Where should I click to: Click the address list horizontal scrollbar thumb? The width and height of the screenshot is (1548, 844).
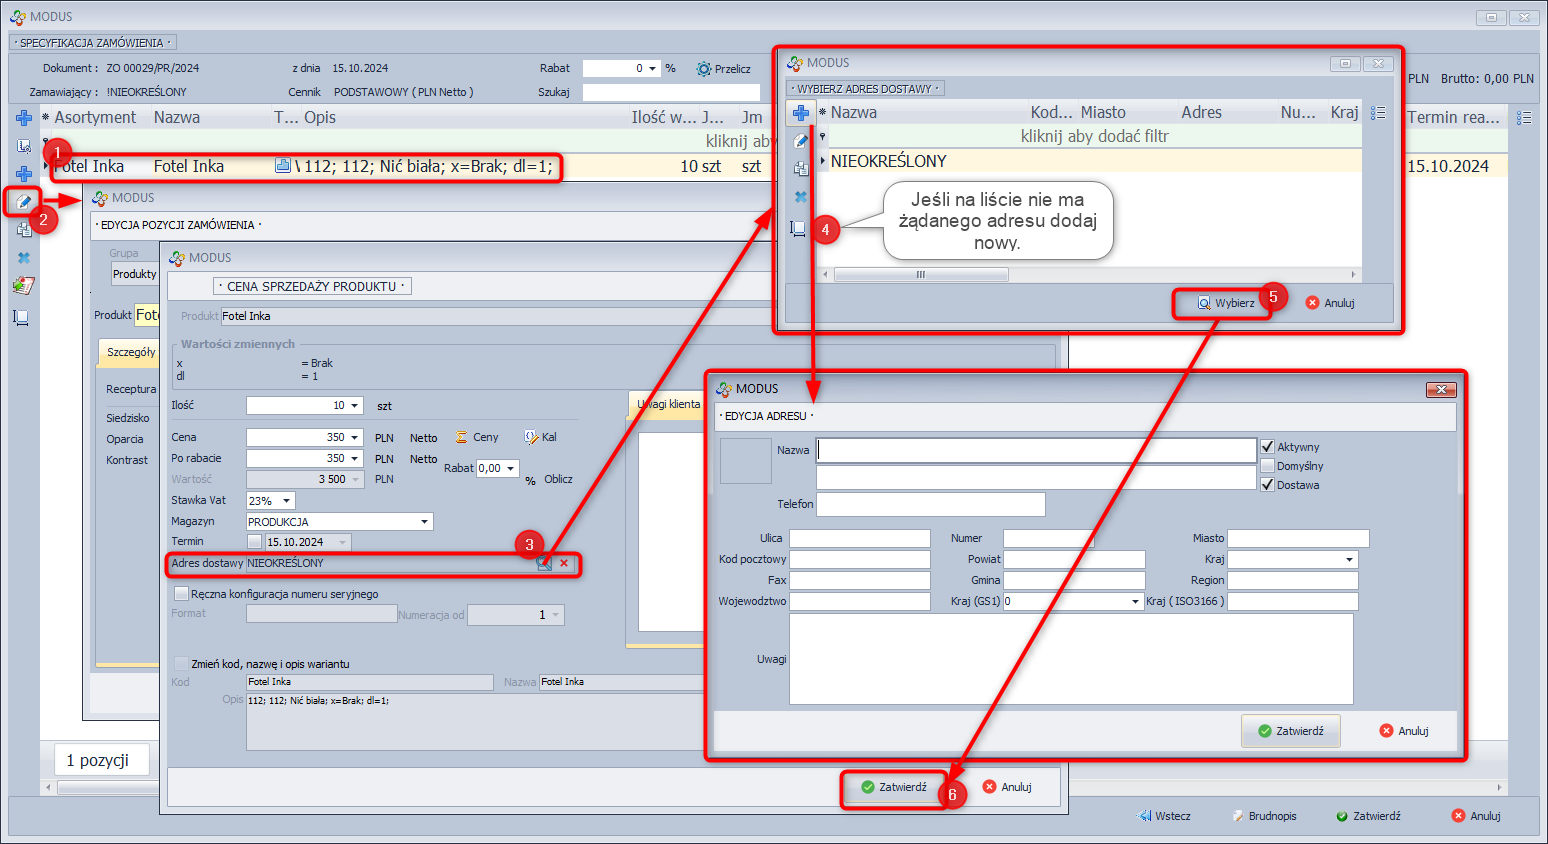point(920,274)
